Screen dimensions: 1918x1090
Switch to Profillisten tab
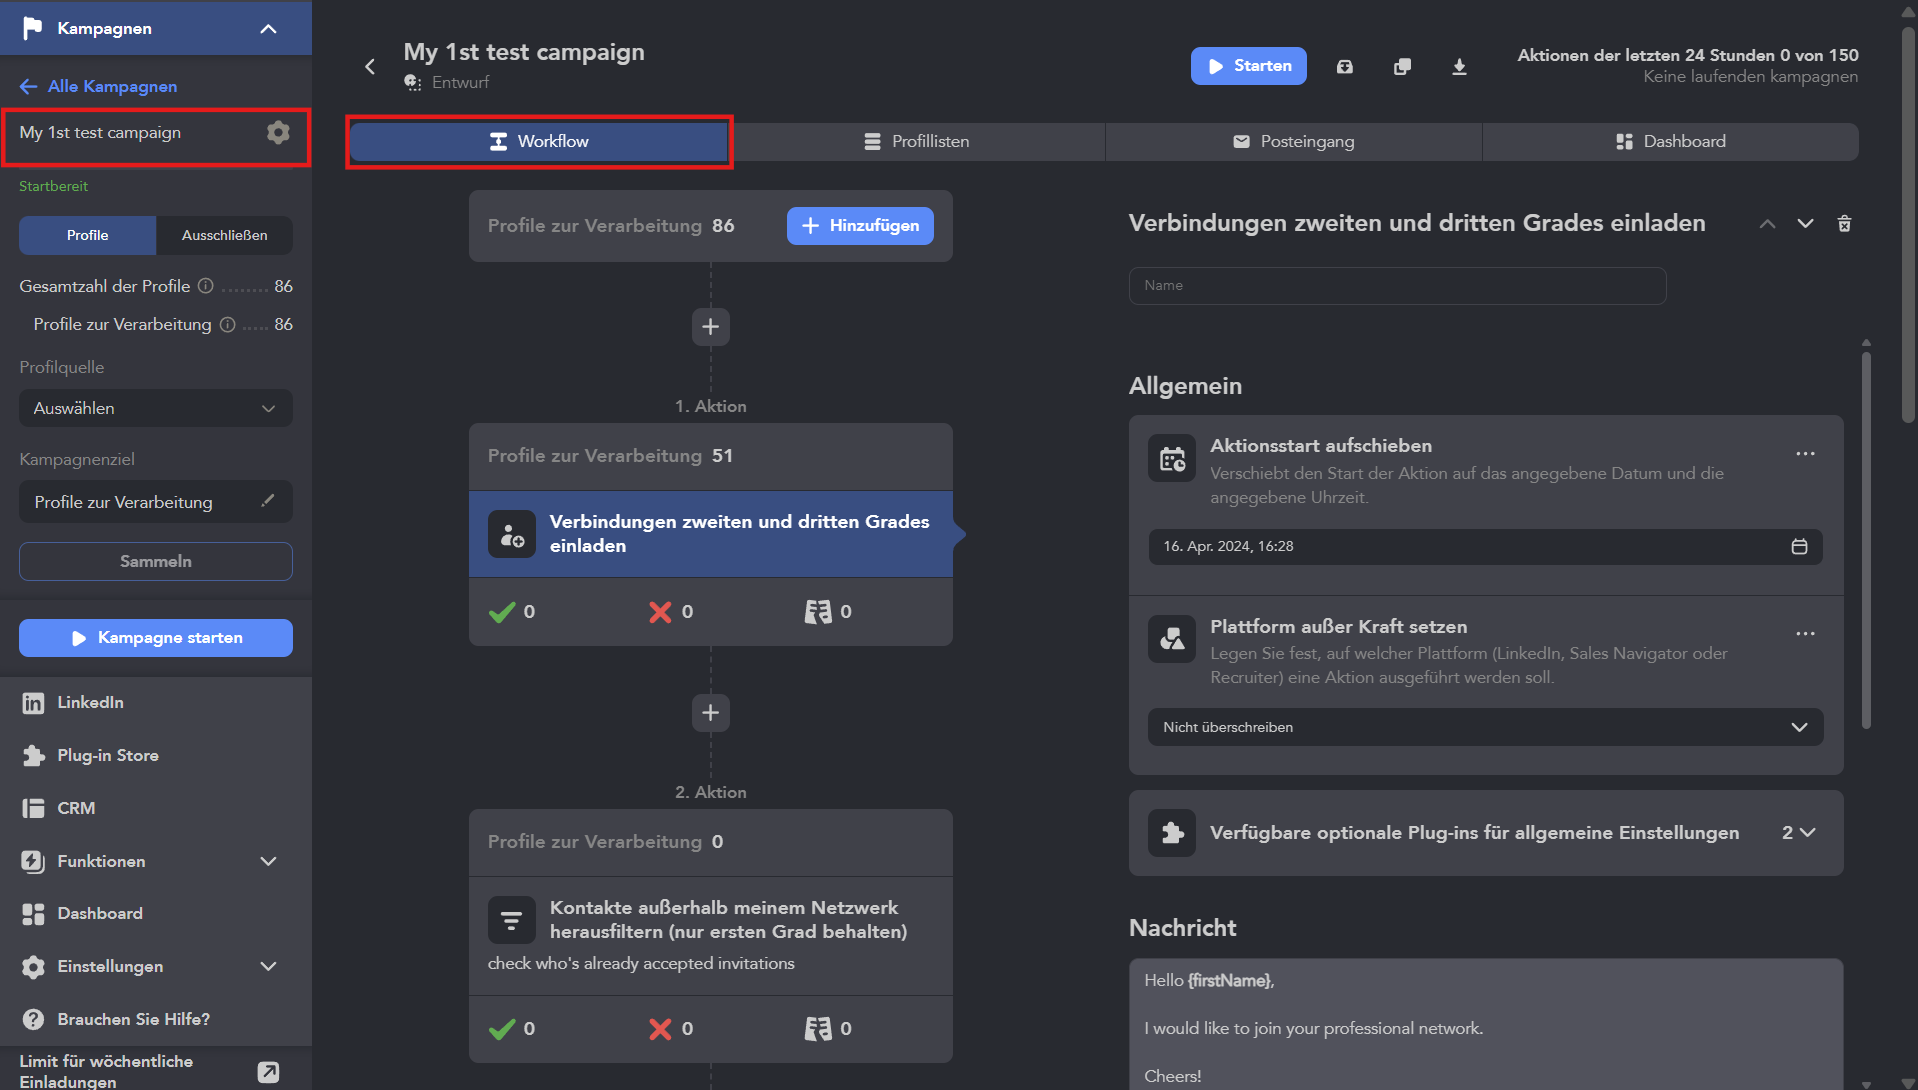point(917,141)
